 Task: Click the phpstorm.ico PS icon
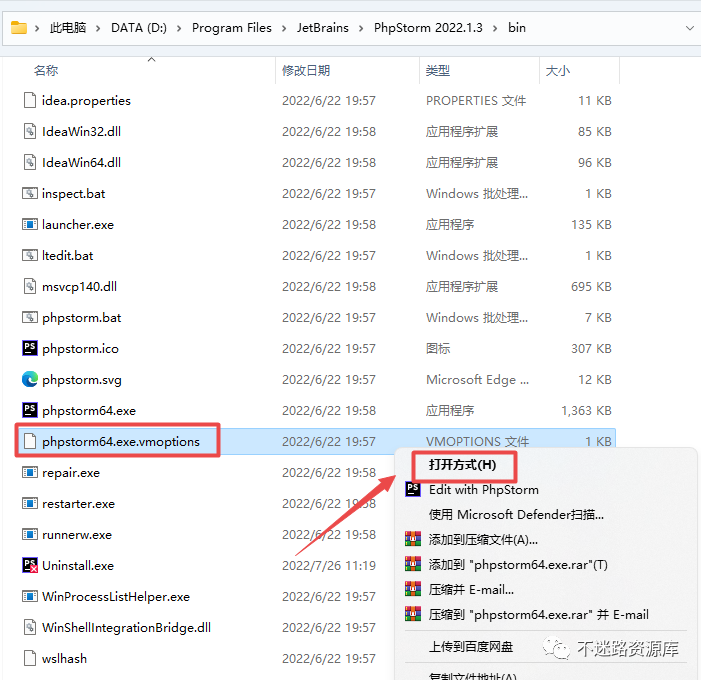tap(30, 348)
